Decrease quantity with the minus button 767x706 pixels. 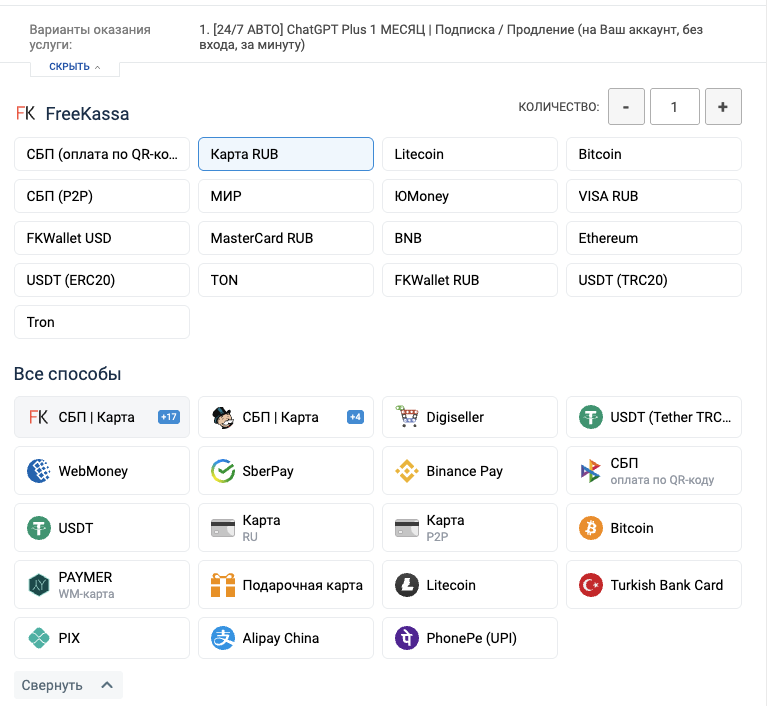click(626, 107)
